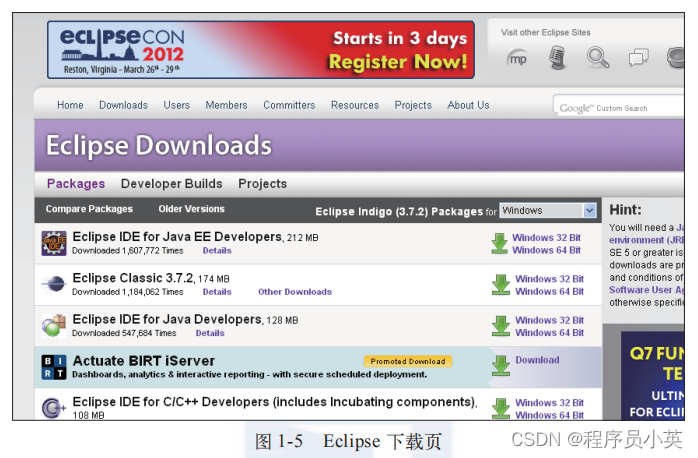Click the C/C++ Developers package icon
The image size is (698, 458).
(54, 408)
